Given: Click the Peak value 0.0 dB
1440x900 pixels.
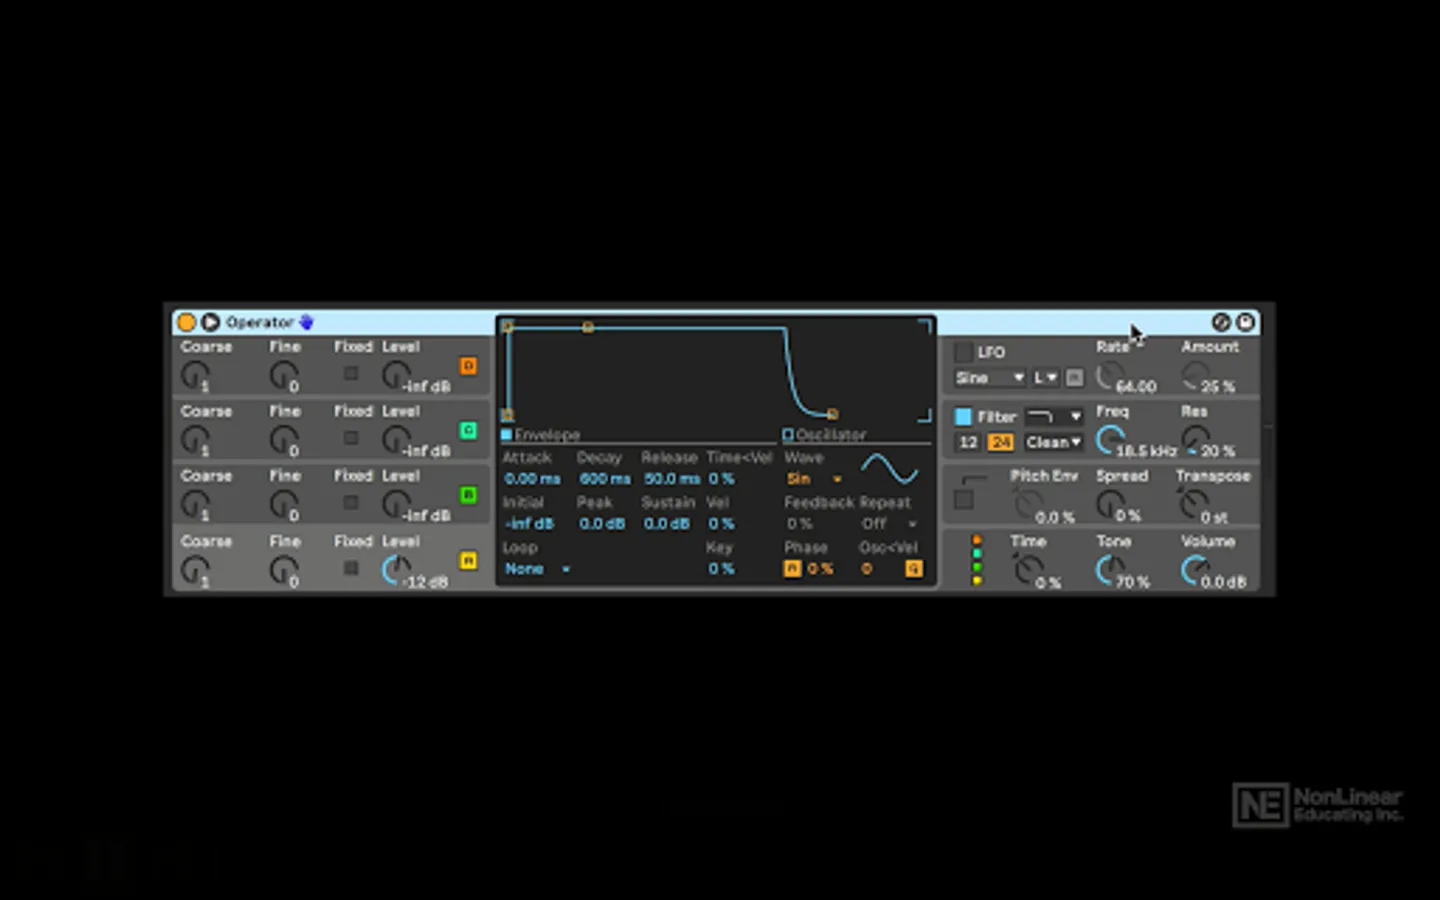Looking at the screenshot, I should (602, 524).
